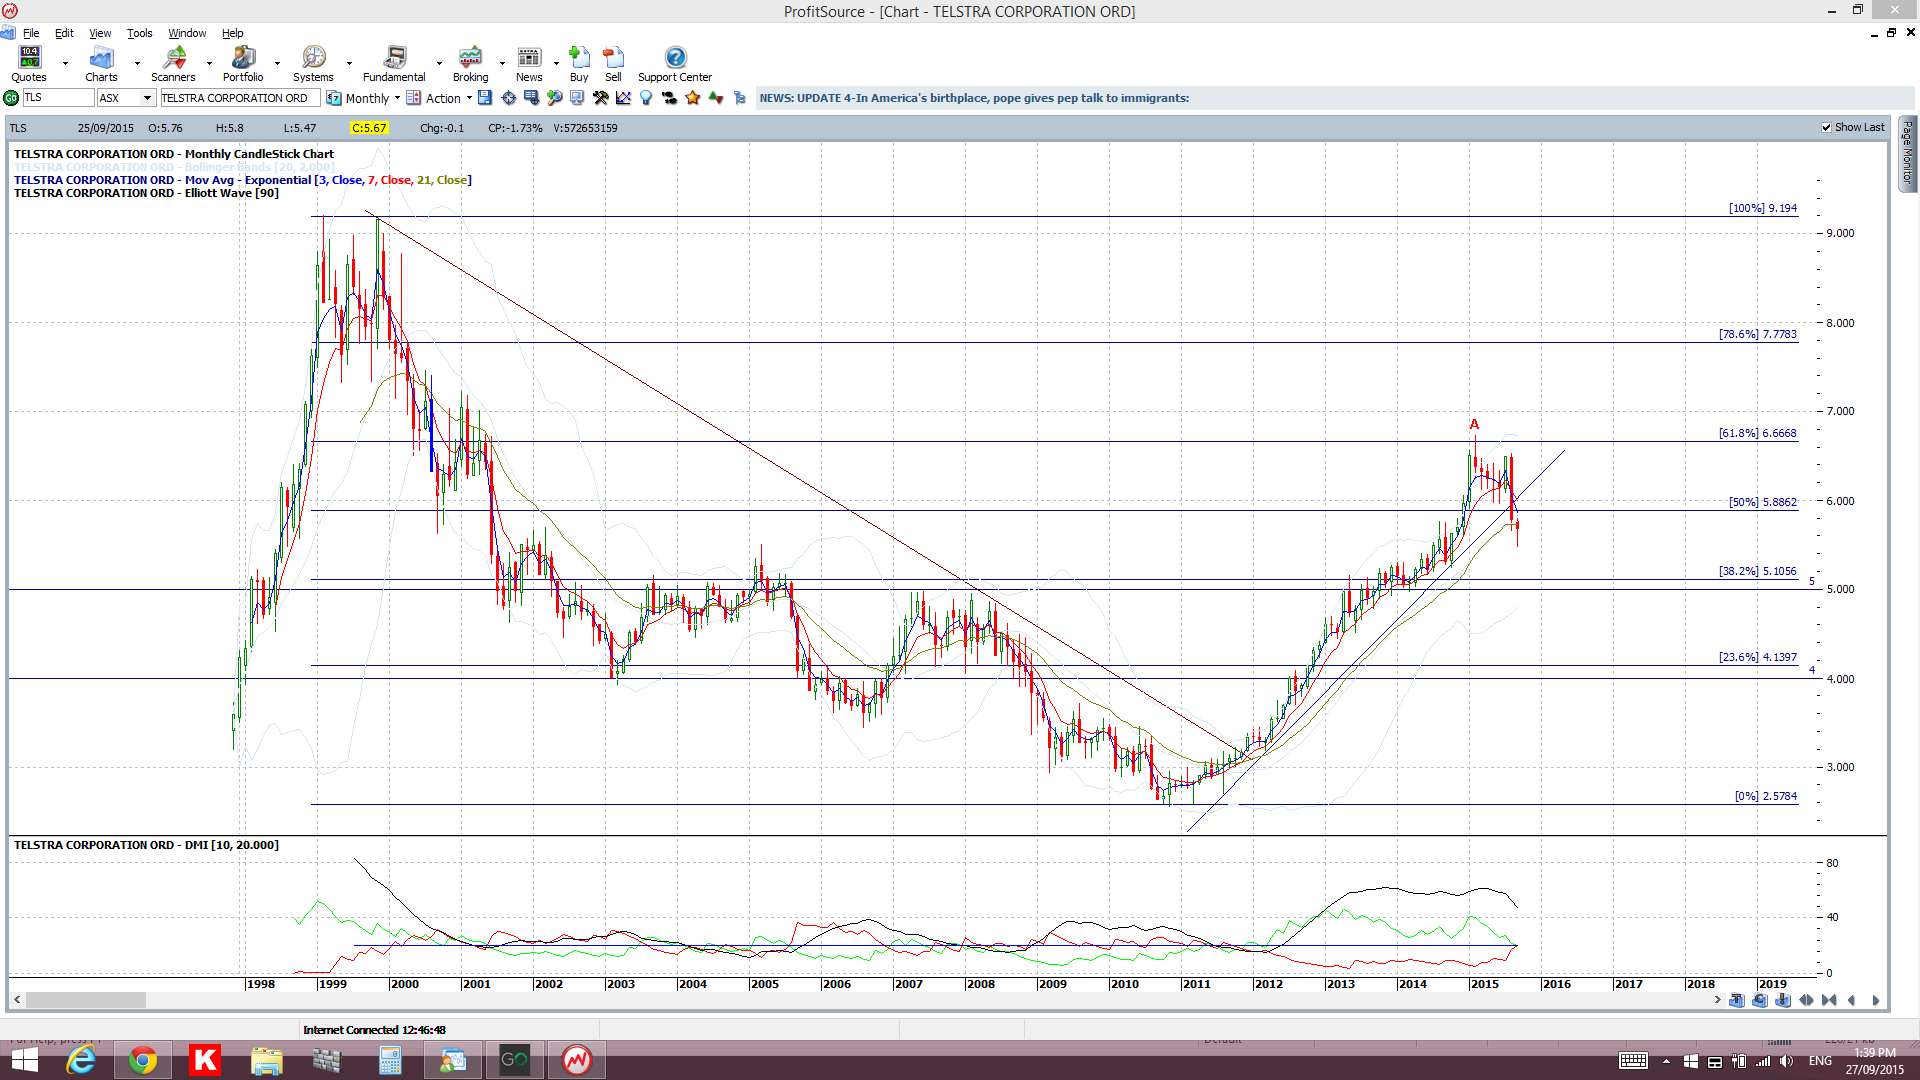
Task: Click the scrollbar right arrow
Action: point(1717,1000)
